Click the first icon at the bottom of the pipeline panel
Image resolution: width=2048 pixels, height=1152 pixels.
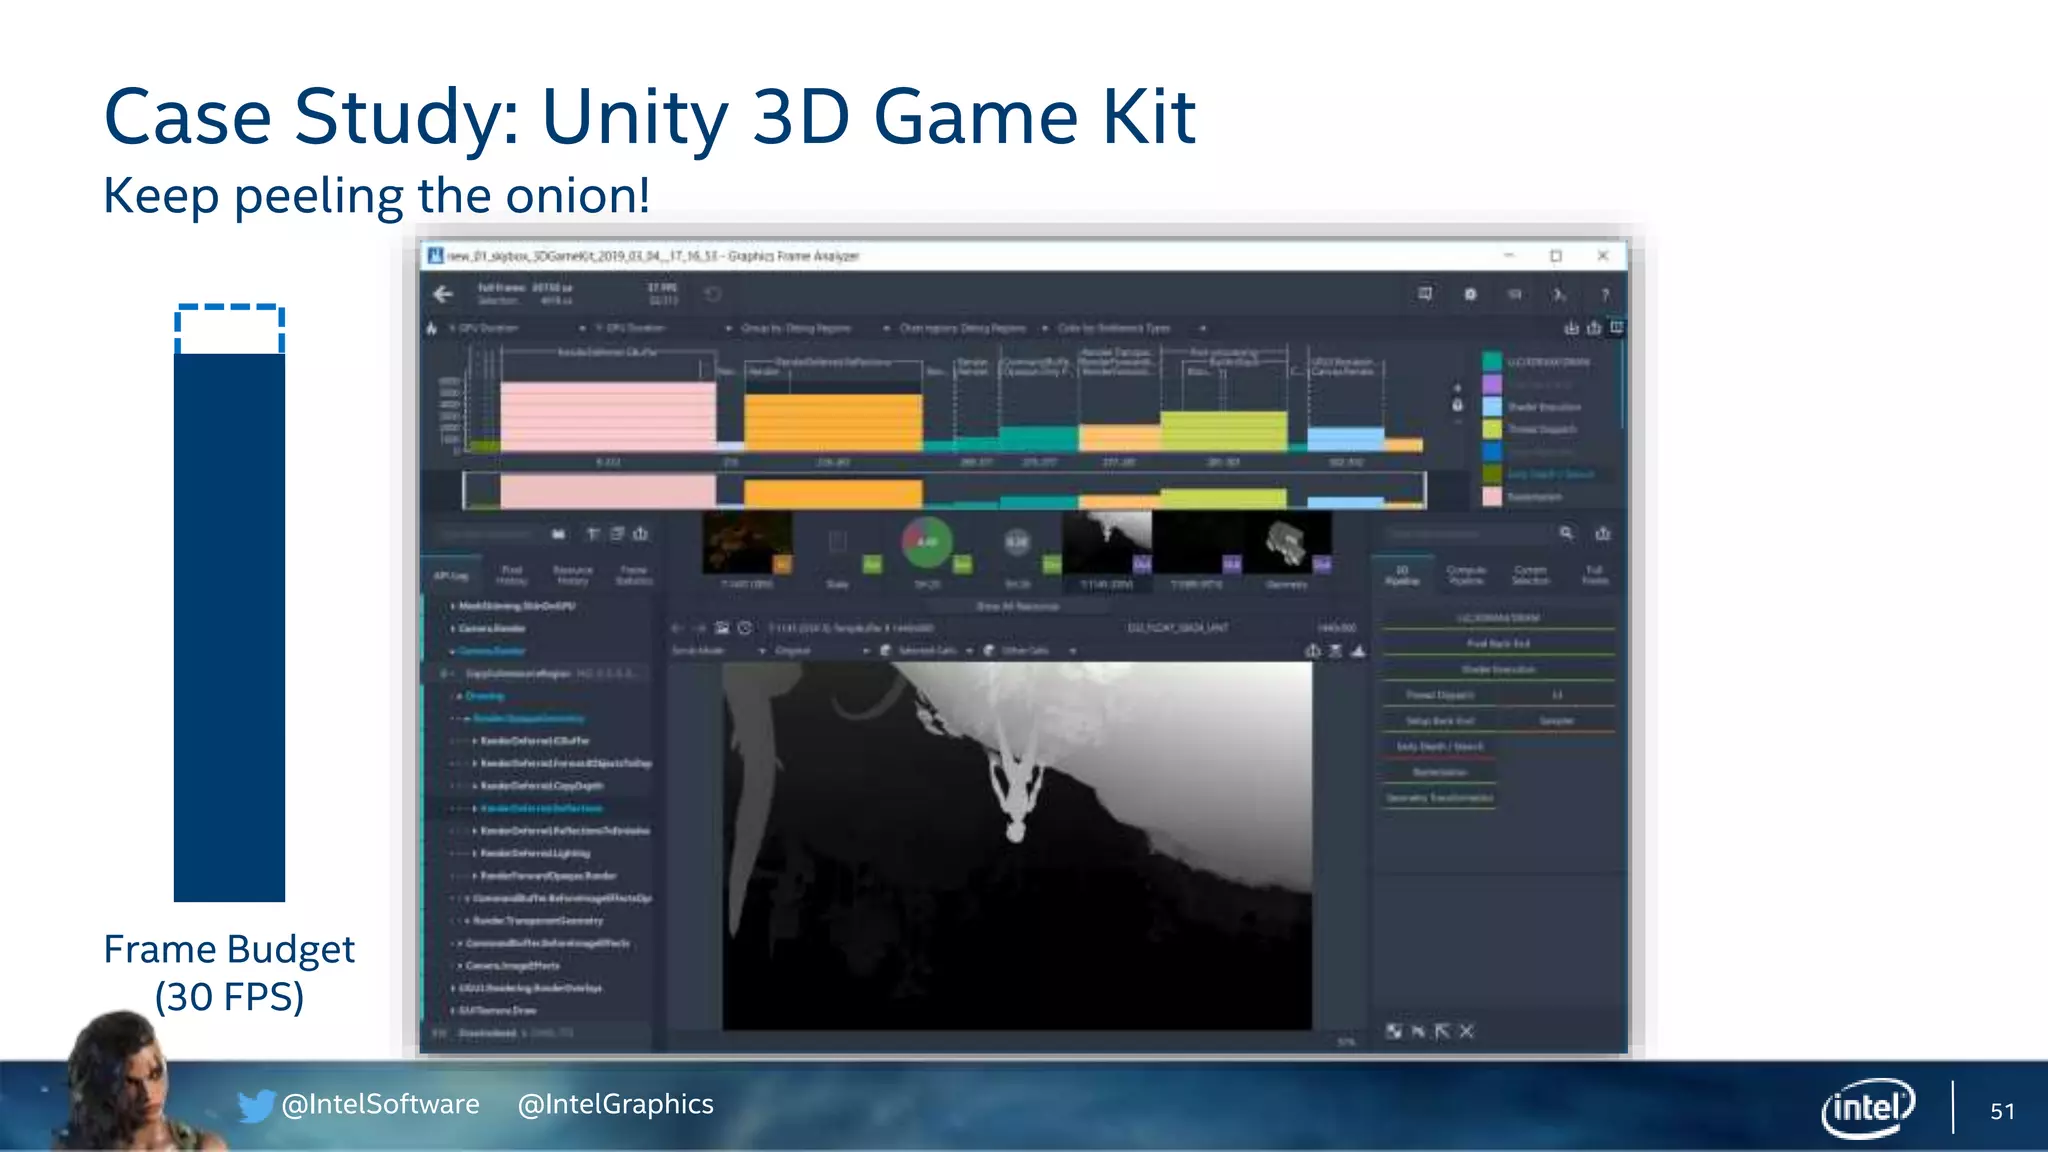coord(1394,1031)
